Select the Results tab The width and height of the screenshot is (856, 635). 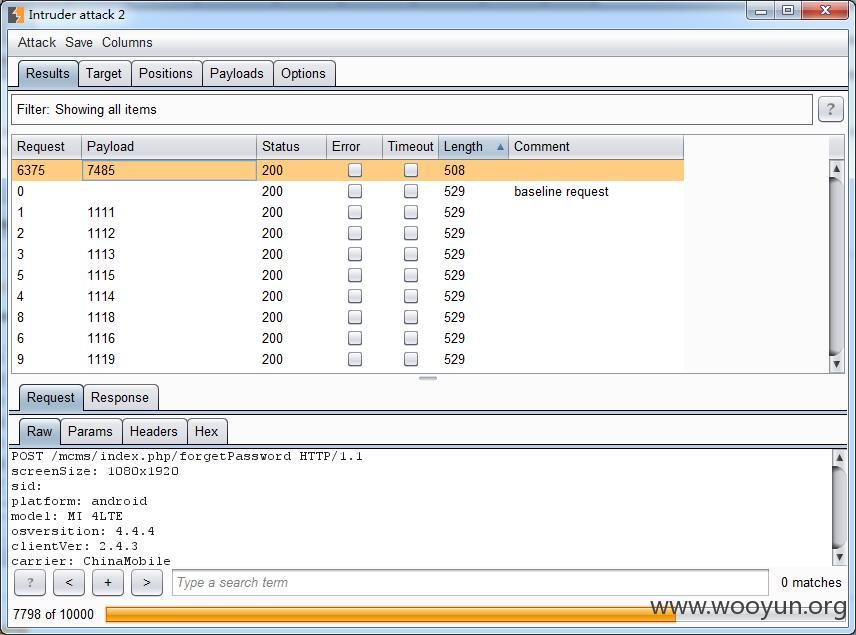point(47,74)
